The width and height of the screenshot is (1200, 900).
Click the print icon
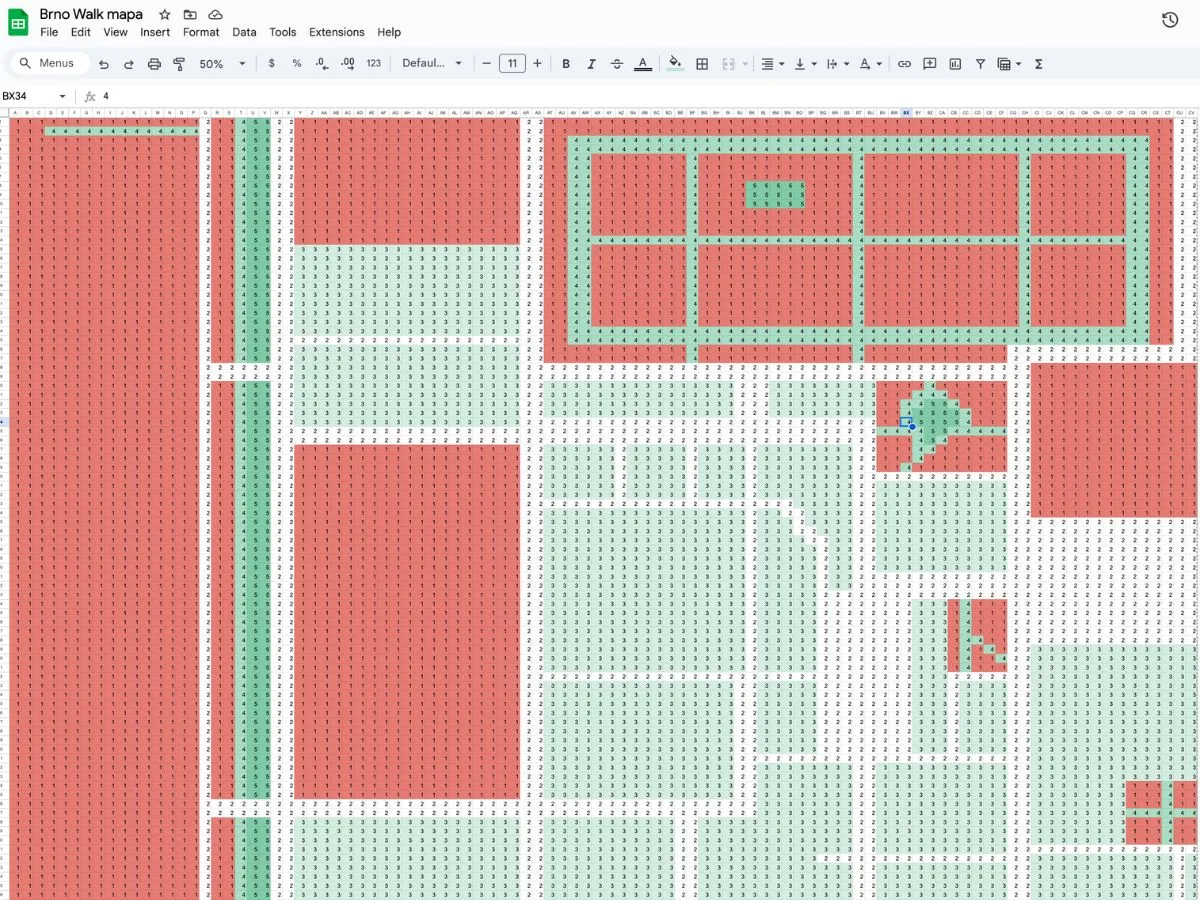pos(154,64)
